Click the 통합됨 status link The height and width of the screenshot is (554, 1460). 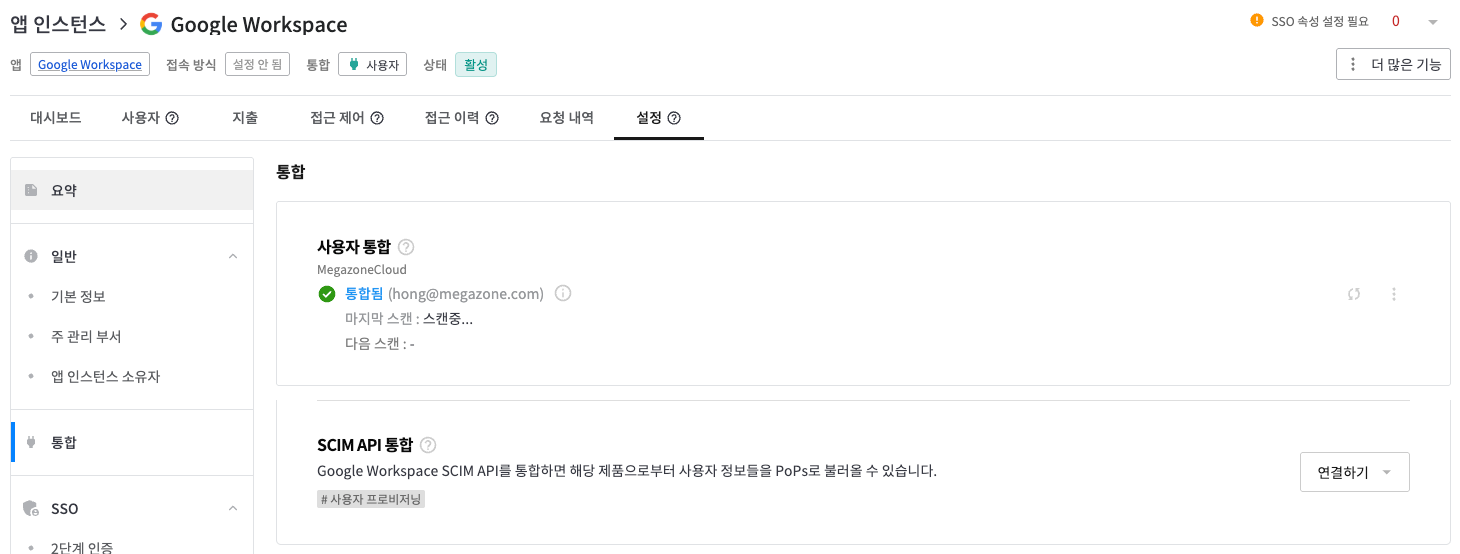(x=364, y=294)
